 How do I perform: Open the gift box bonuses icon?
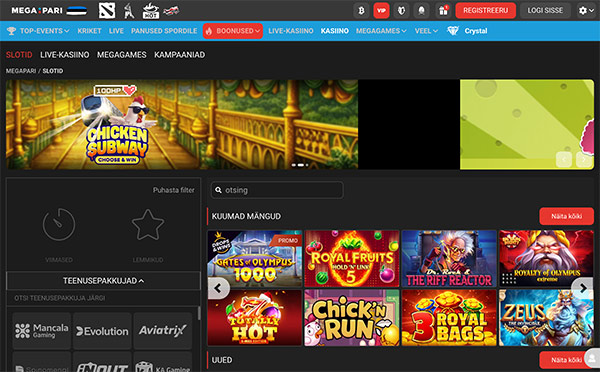(x=443, y=11)
